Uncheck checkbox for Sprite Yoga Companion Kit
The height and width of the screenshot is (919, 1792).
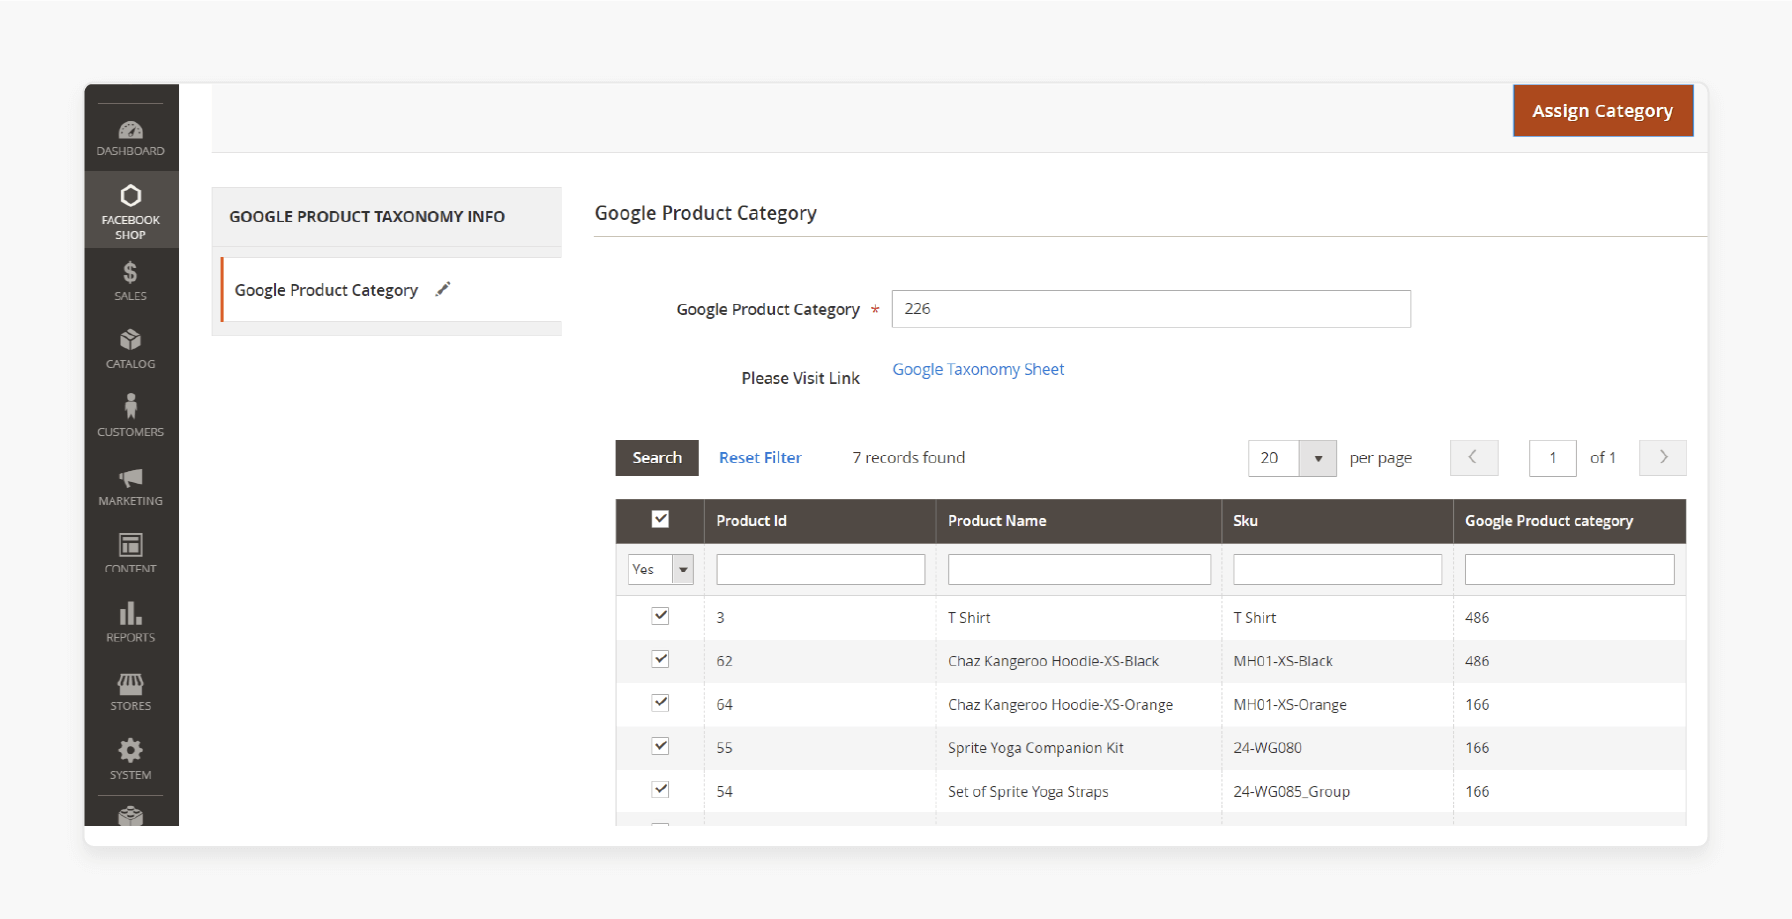pyautogui.click(x=660, y=746)
